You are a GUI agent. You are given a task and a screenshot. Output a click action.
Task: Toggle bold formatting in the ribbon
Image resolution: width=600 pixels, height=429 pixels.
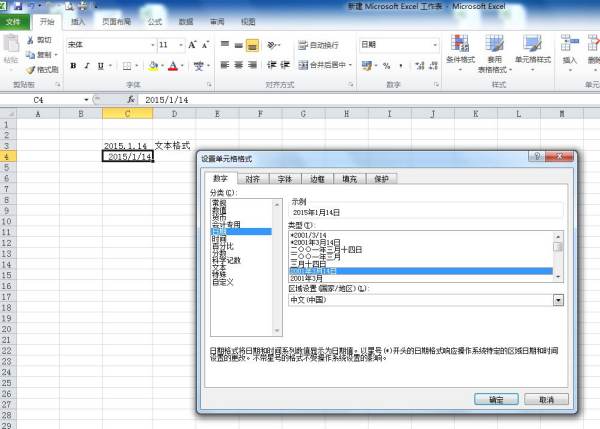[73, 66]
